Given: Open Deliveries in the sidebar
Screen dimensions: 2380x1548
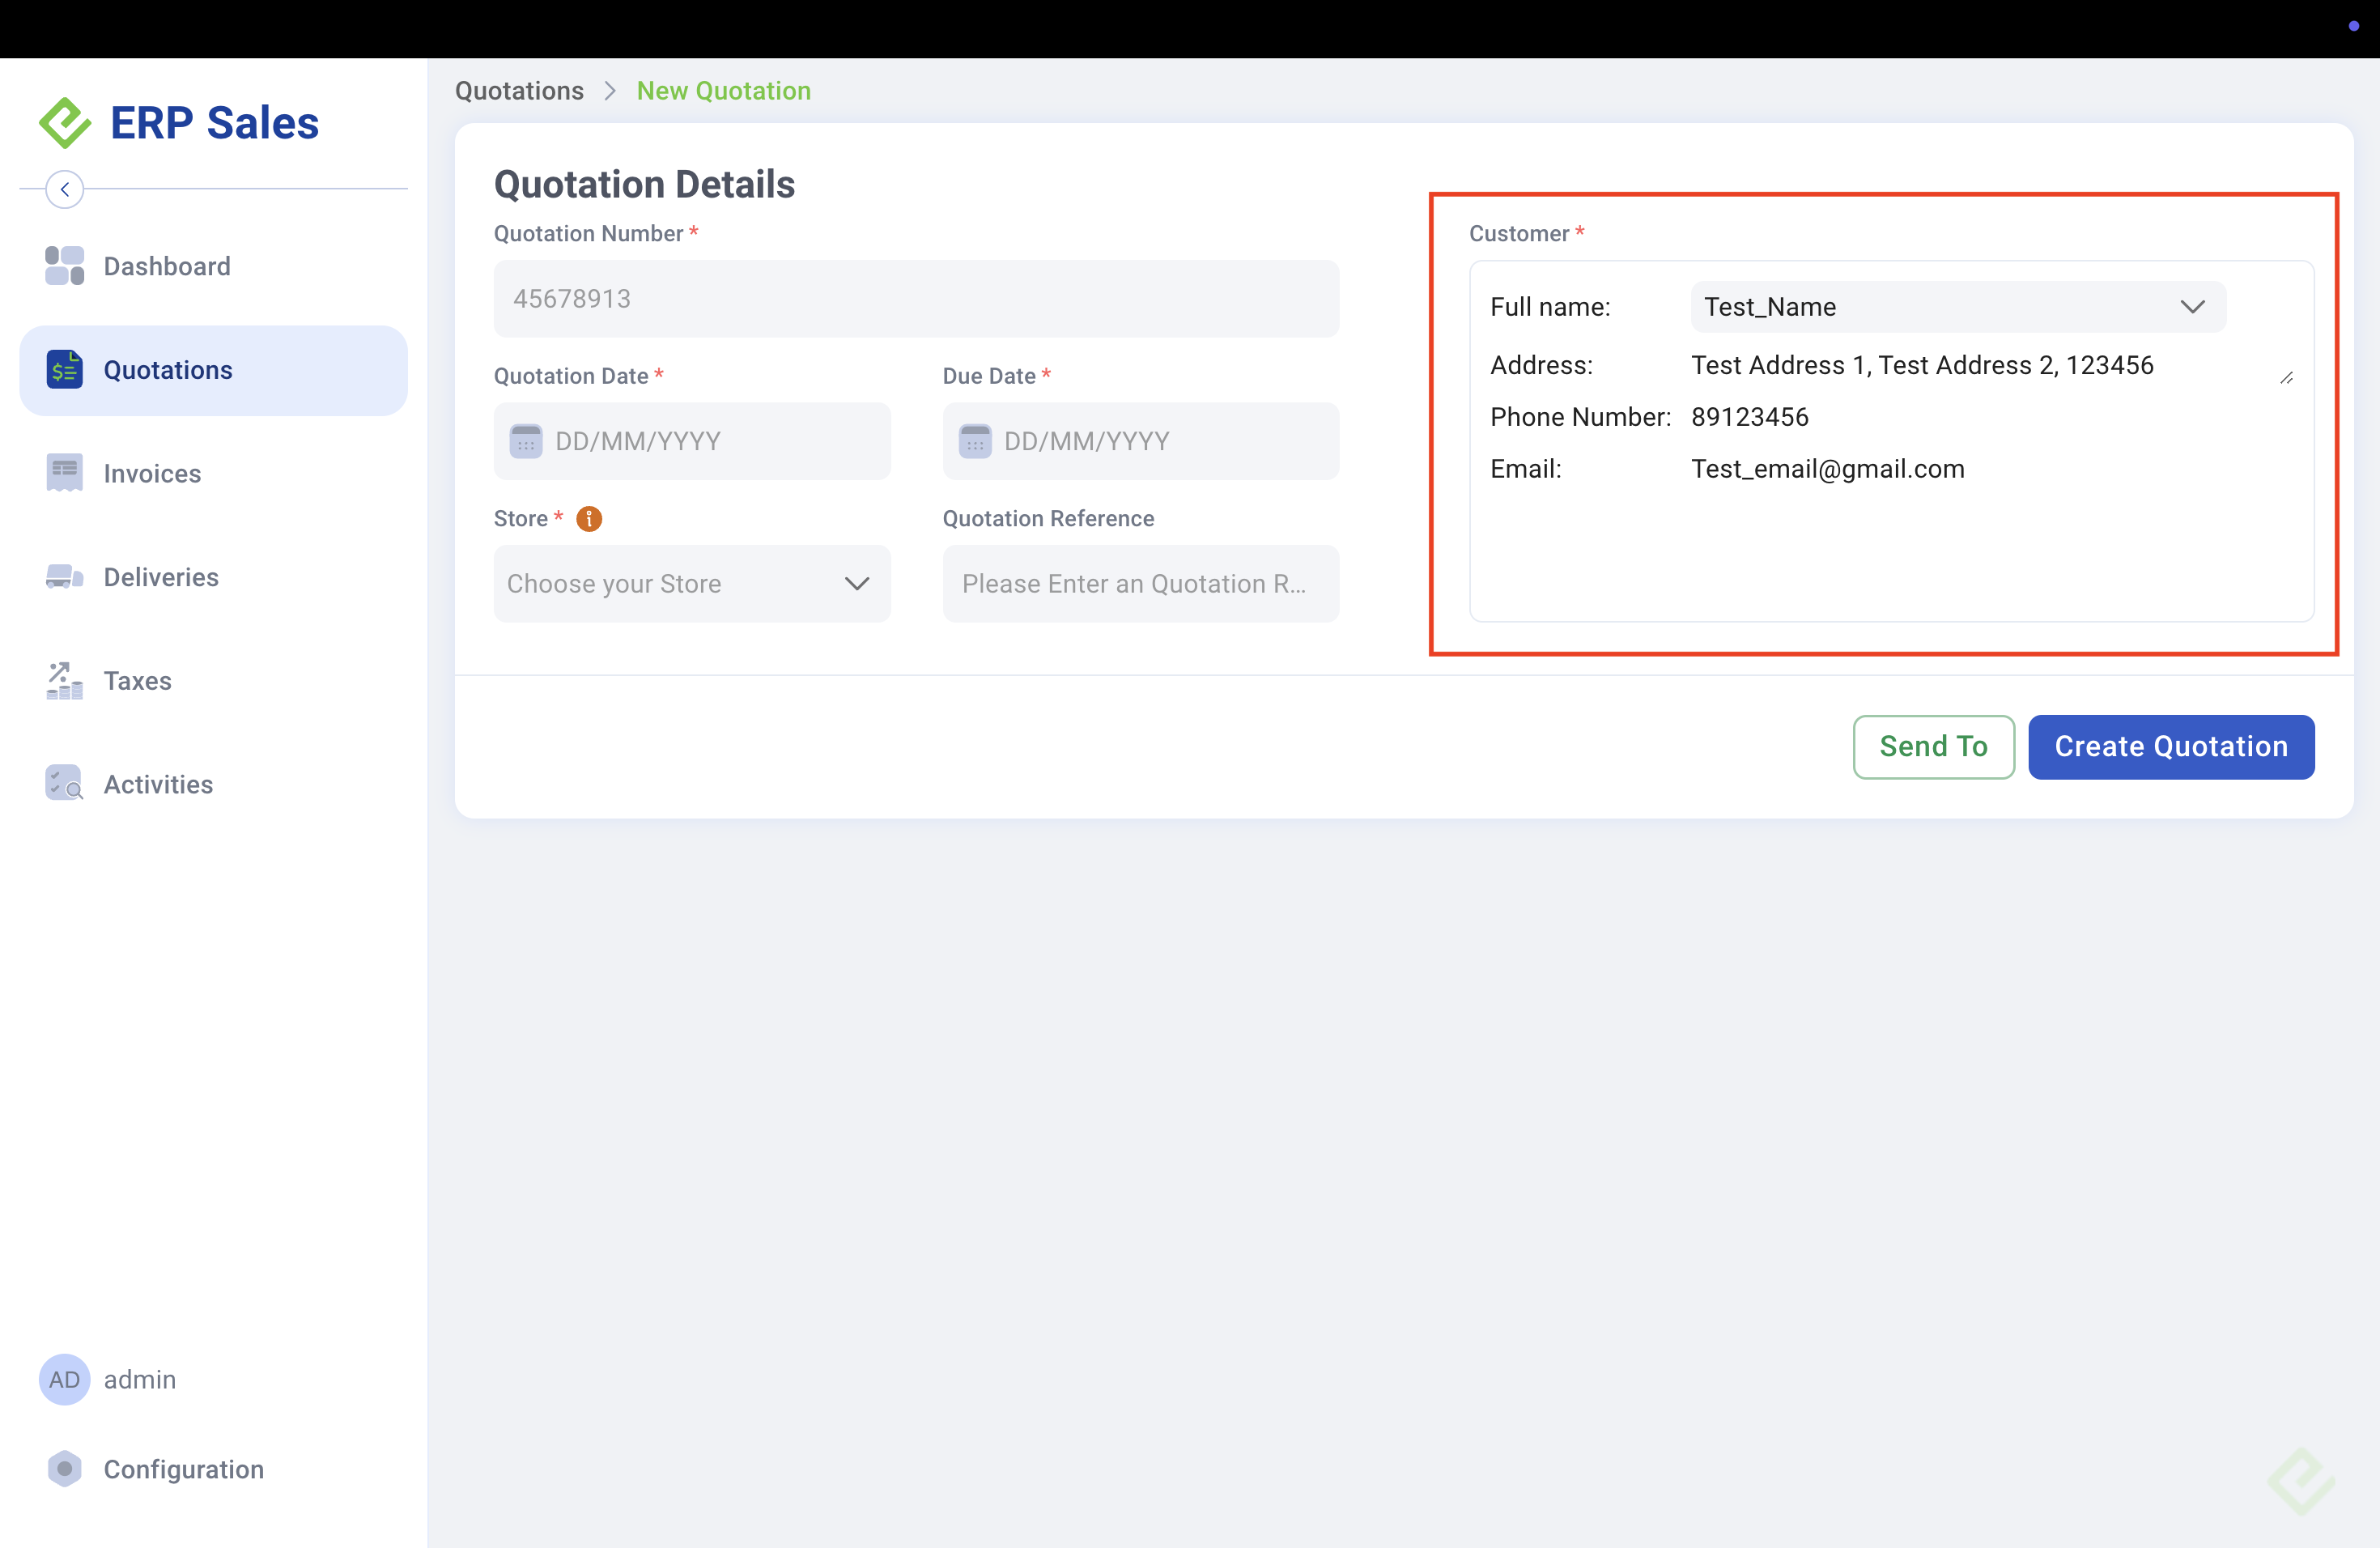Looking at the screenshot, I should (213, 577).
